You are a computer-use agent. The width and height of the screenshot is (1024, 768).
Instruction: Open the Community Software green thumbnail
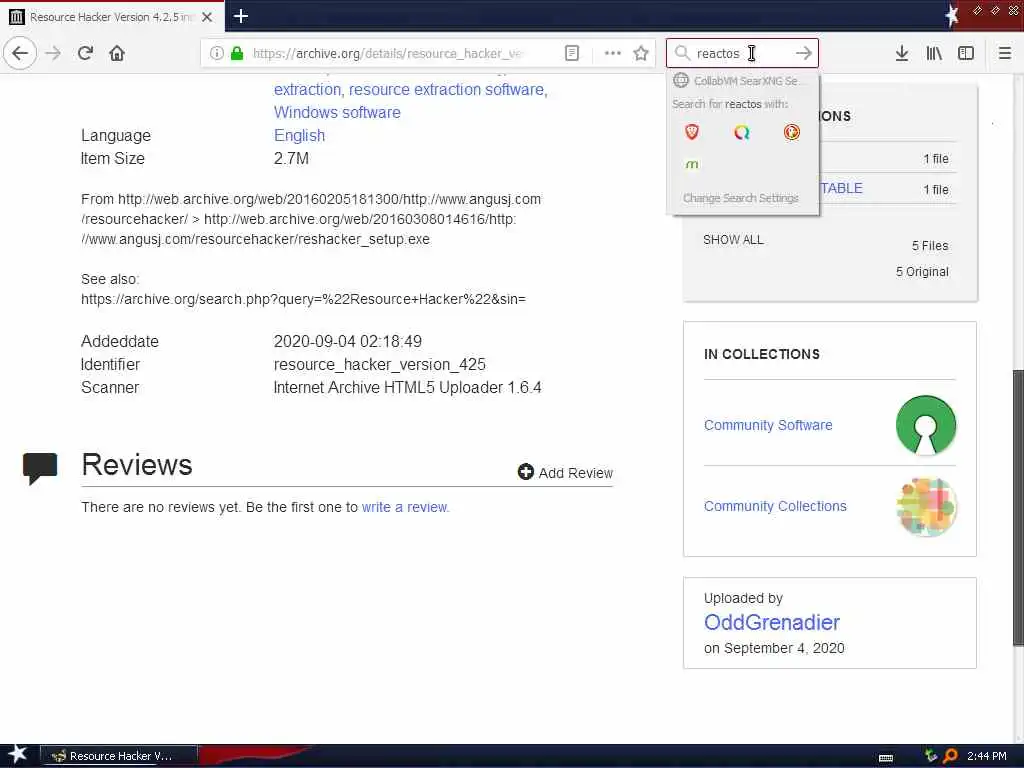coord(926,425)
